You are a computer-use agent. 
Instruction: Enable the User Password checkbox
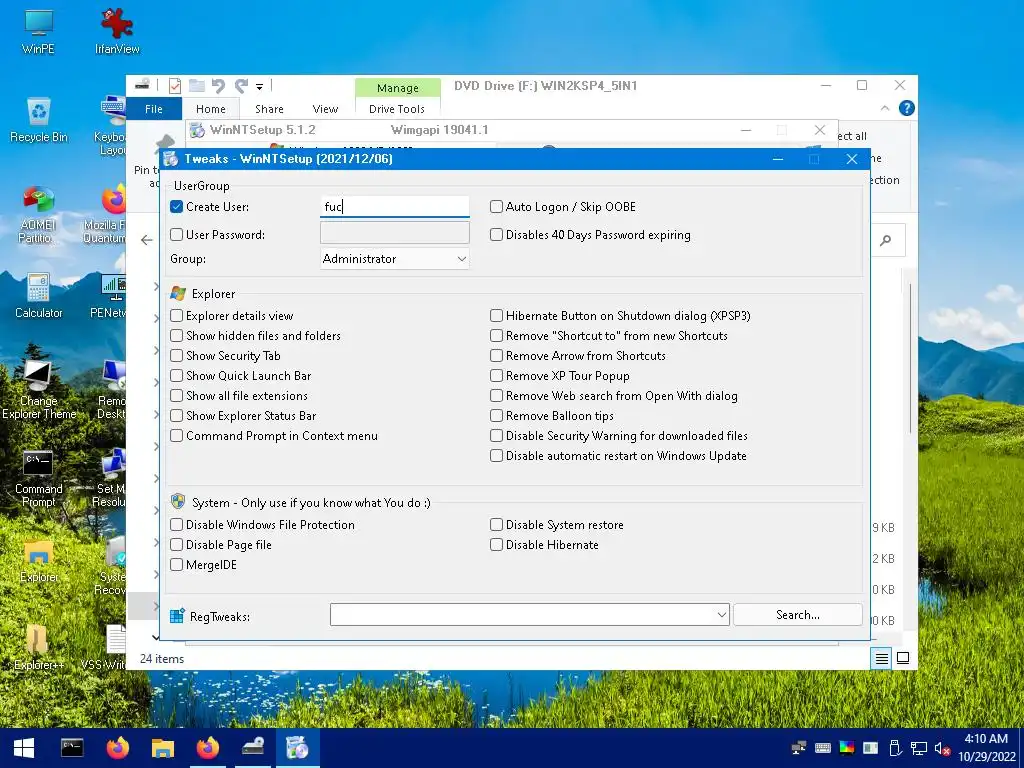tap(176, 234)
